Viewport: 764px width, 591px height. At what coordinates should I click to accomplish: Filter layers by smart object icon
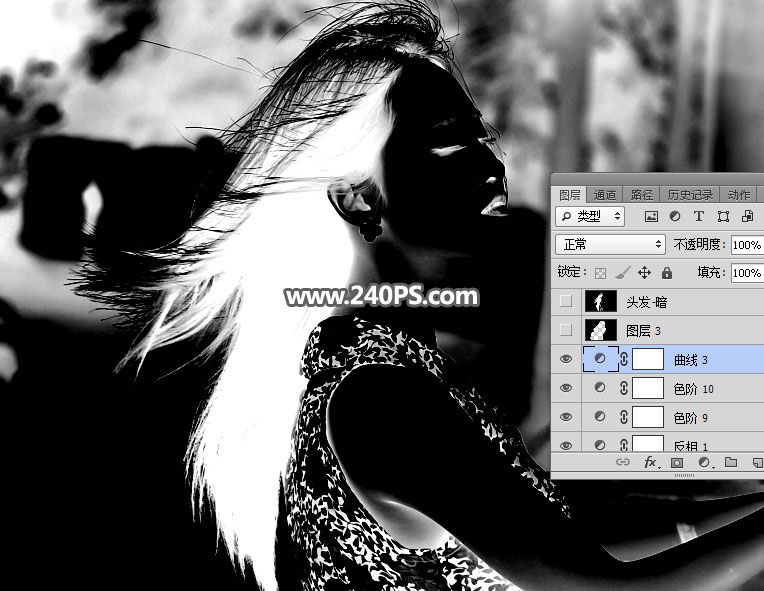tap(747, 216)
